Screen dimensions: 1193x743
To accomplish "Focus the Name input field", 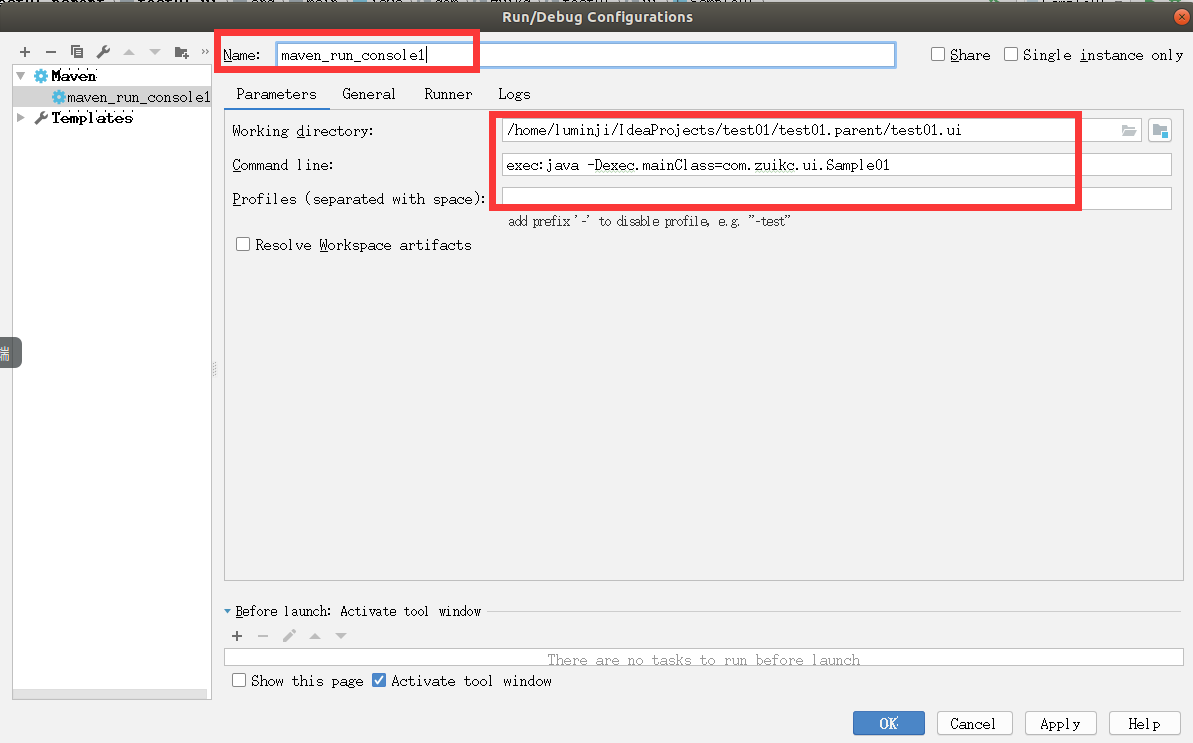I will click(x=586, y=55).
